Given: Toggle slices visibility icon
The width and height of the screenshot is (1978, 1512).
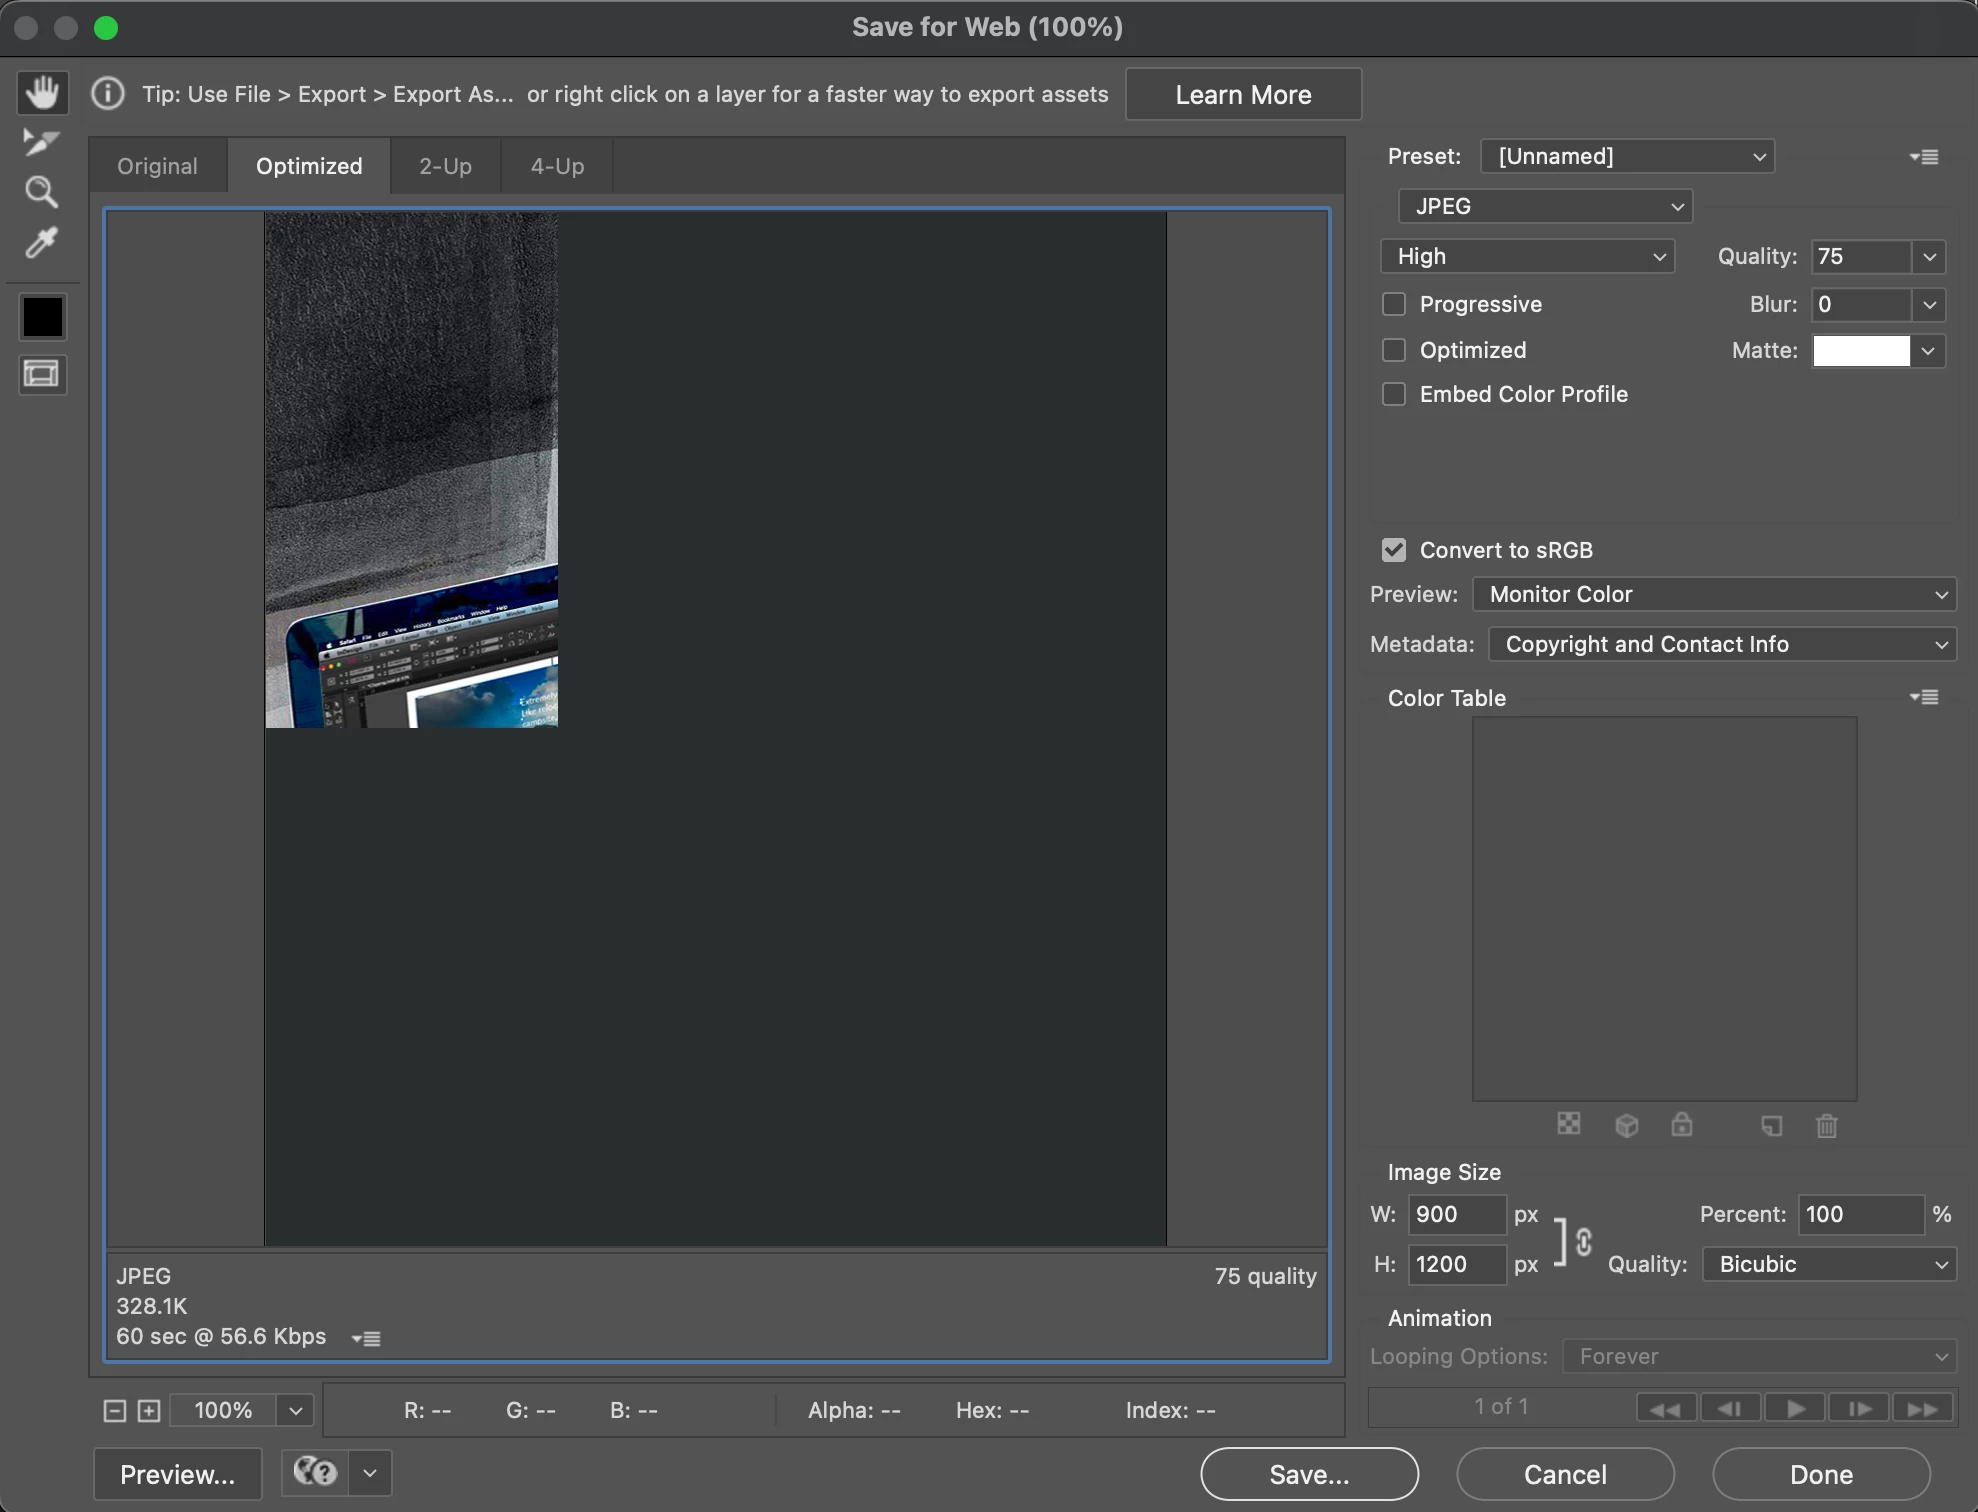Looking at the screenshot, I should click(42, 375).
